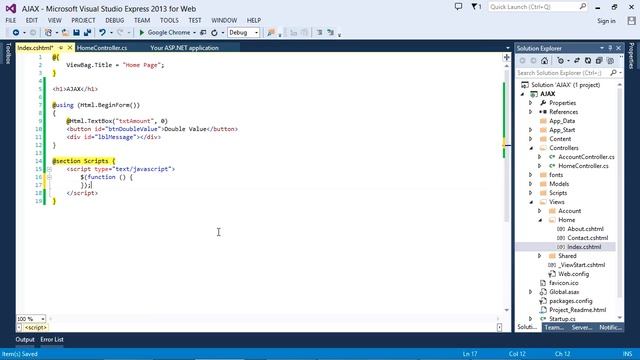Collapse the script block on line 15

coord(49,169)
